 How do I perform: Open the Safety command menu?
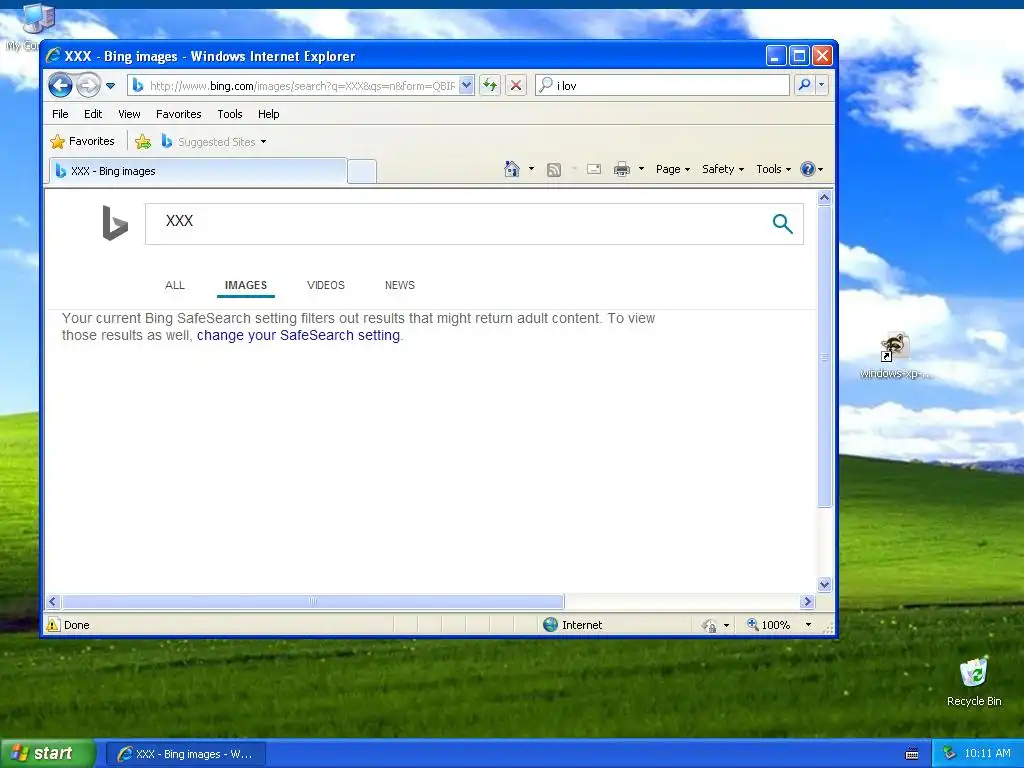[x=723, y=169]
